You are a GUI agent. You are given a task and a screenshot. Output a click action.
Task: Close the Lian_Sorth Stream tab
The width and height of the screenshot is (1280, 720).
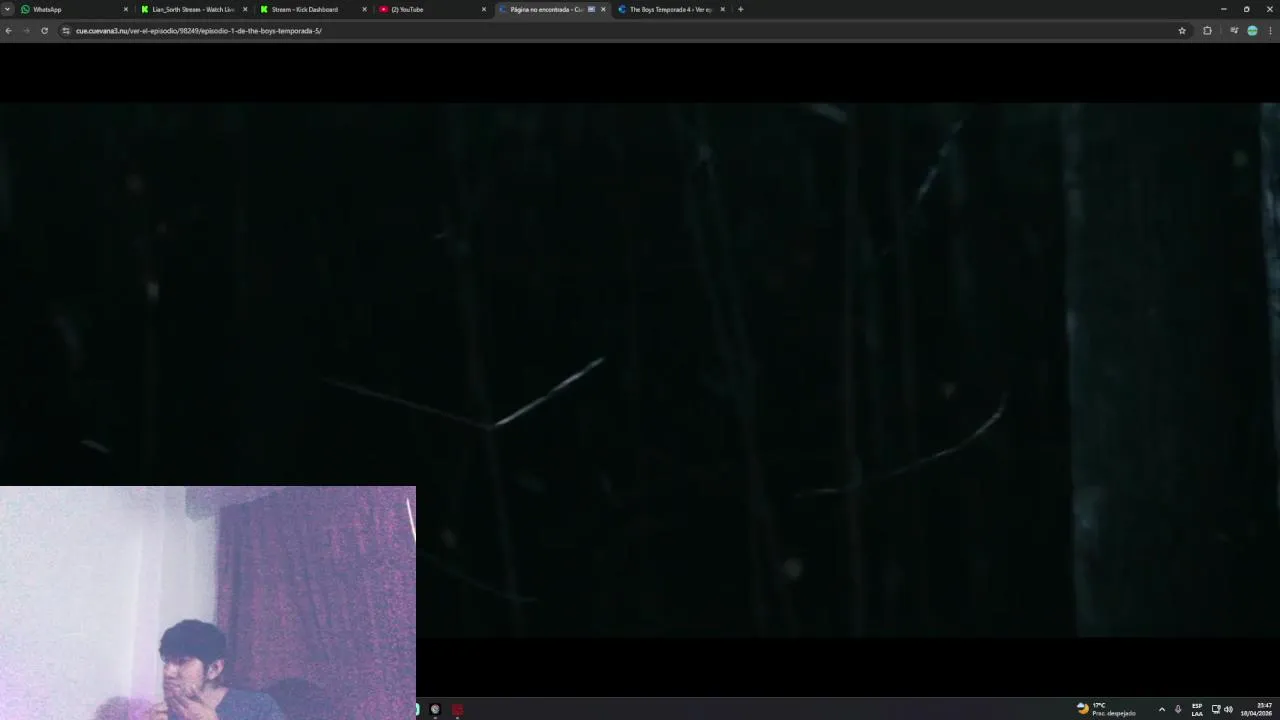point(245,9)
